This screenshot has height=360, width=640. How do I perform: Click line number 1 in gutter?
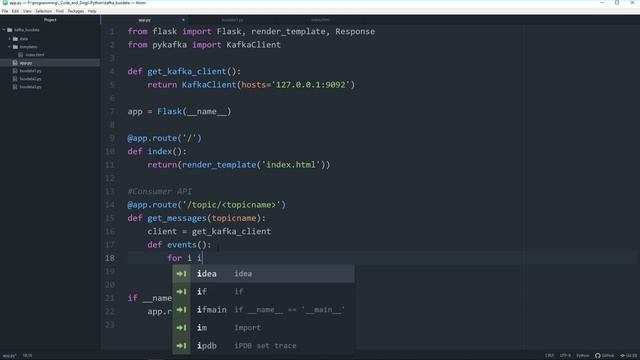click(x=112, y=31)
